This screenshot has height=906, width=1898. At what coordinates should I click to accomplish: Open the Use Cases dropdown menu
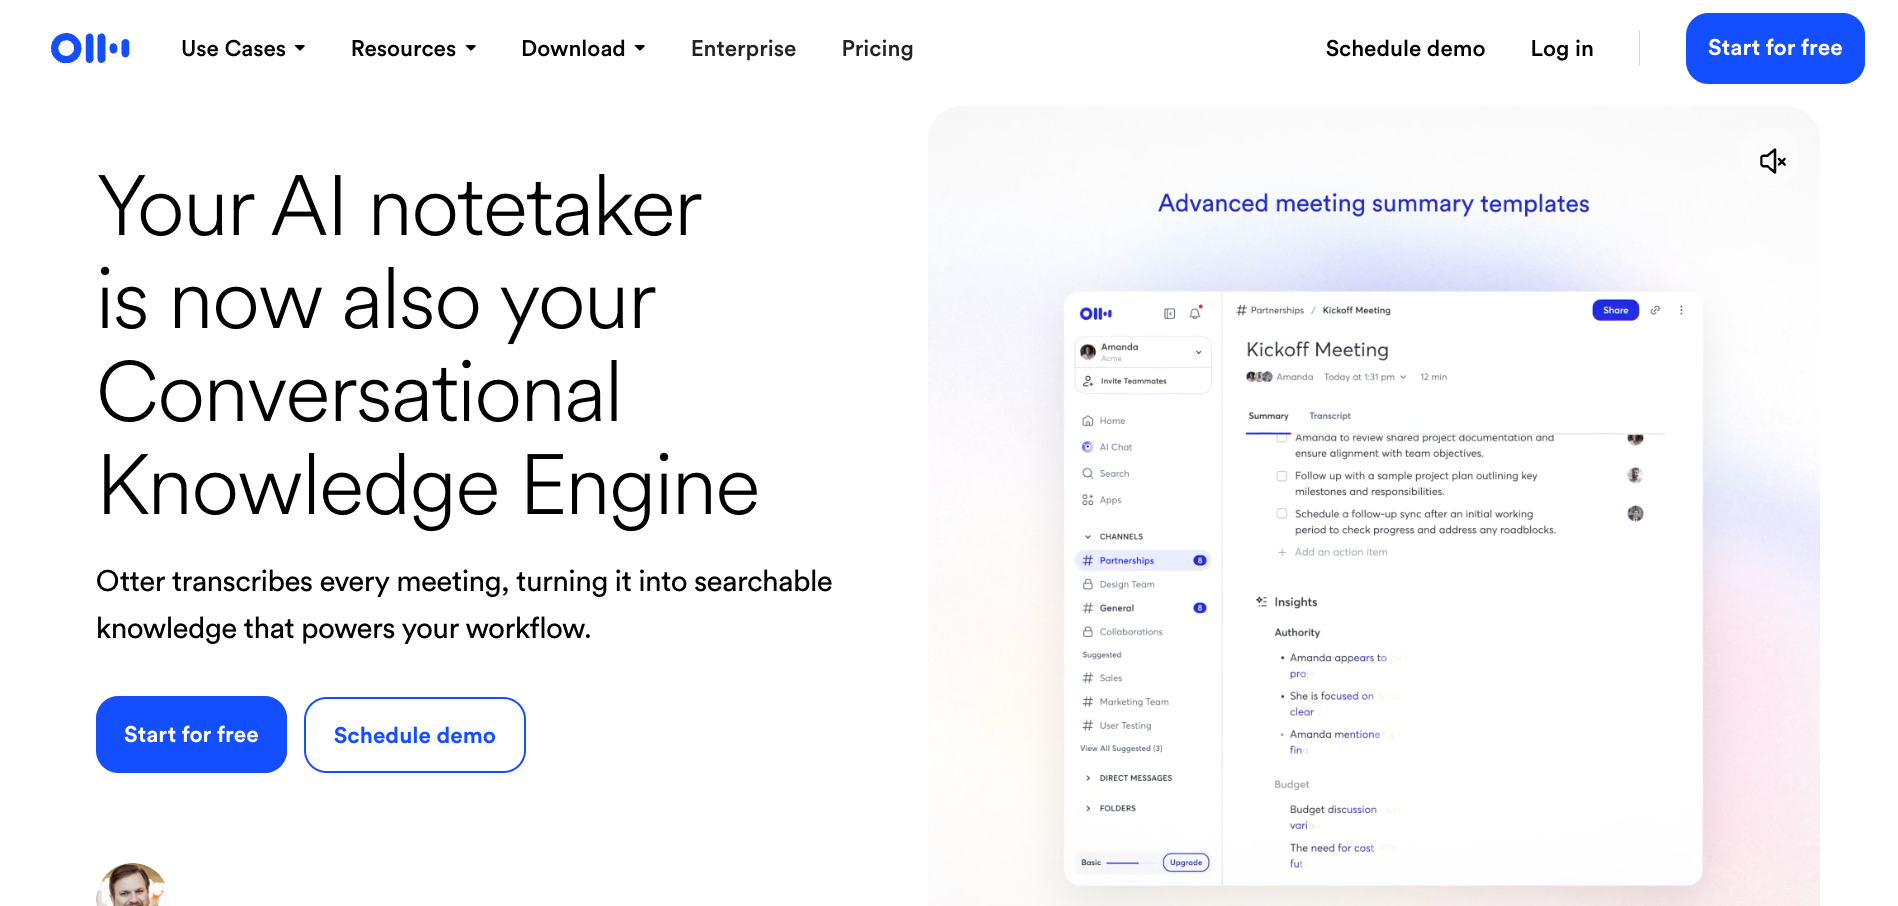pos(243,48)
